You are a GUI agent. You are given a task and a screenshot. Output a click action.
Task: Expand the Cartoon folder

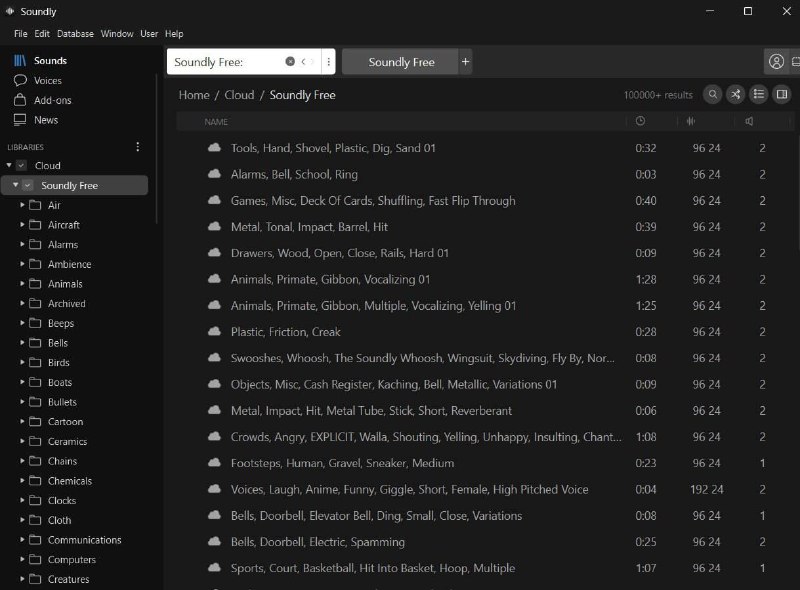coord(22,422)
